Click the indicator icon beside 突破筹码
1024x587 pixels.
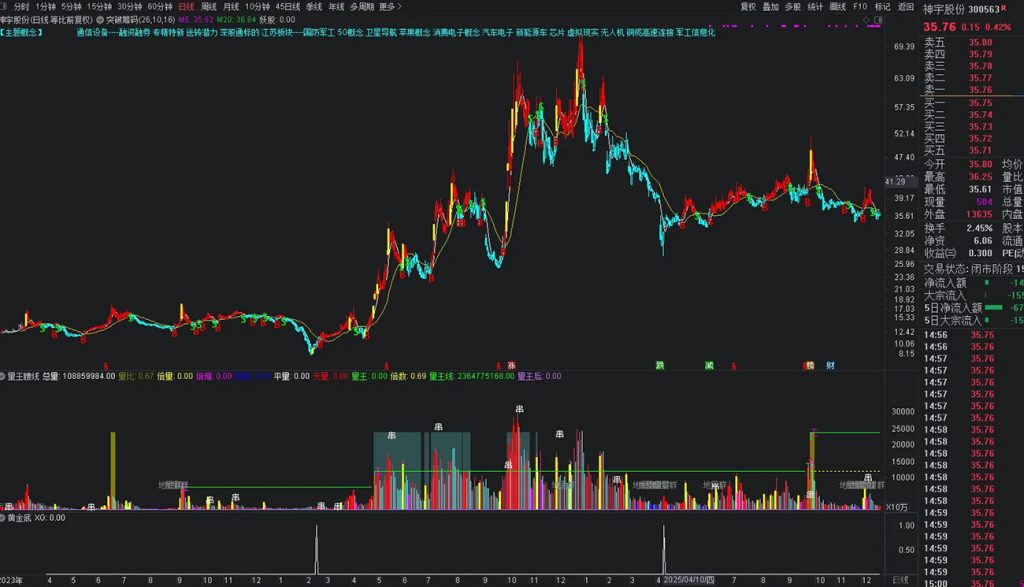[x=100, y=19]
